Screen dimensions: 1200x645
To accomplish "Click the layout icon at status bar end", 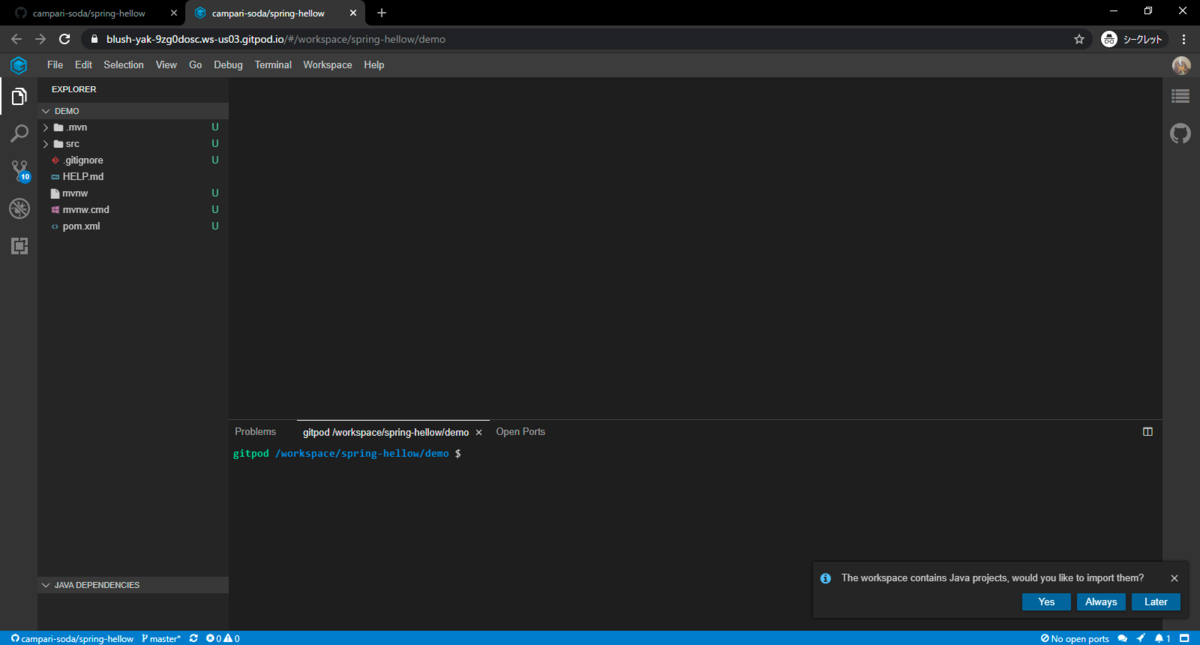I will click(x=1184, y=638).
